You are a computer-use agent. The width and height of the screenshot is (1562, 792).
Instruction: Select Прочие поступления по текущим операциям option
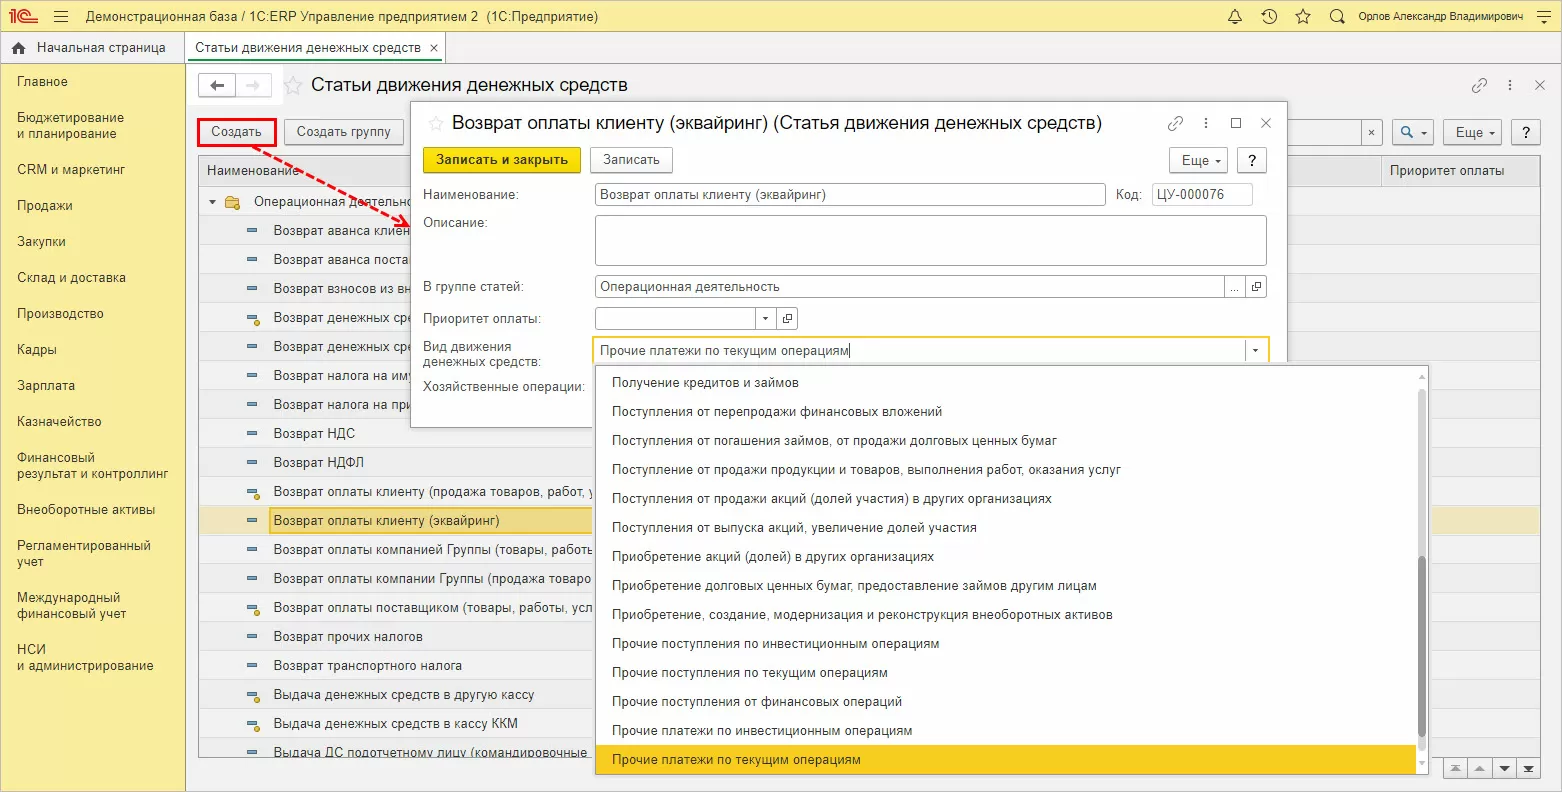coord(749,673)
